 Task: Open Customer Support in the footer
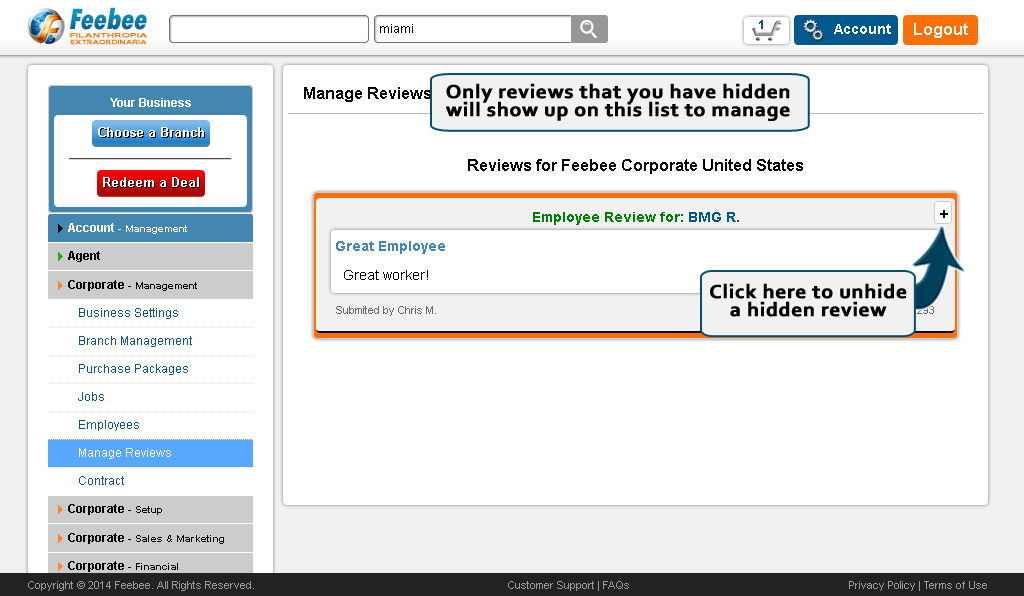tap(550, 585)
